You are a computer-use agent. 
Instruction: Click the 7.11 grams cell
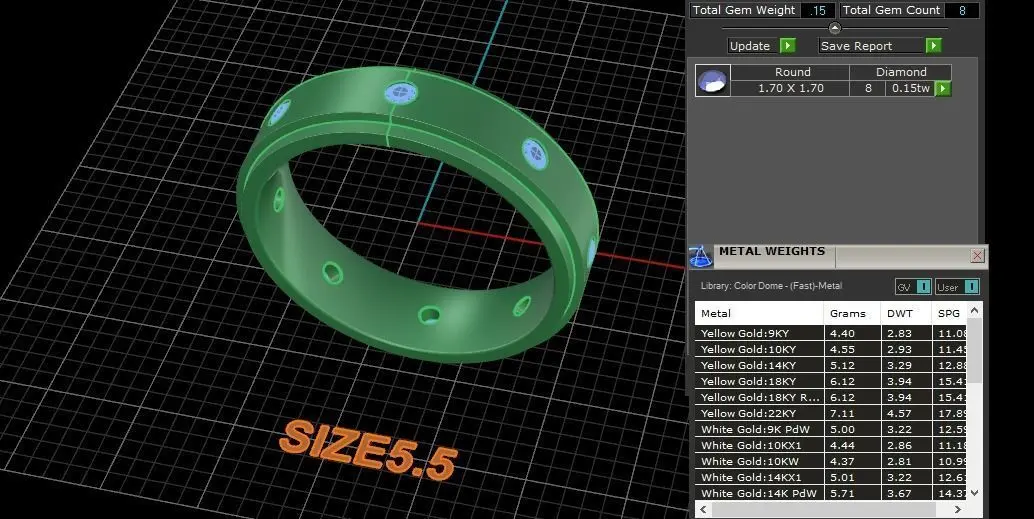[852, 413]
